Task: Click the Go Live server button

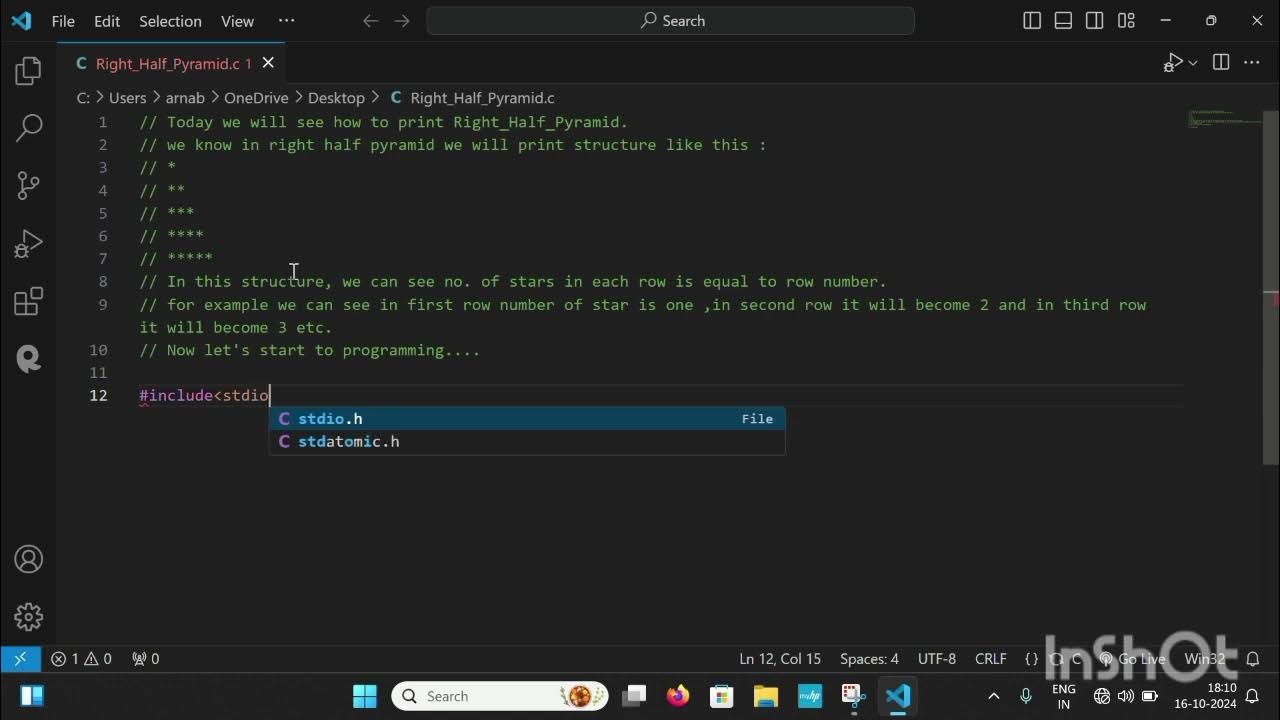Action: pos(1132,659)
